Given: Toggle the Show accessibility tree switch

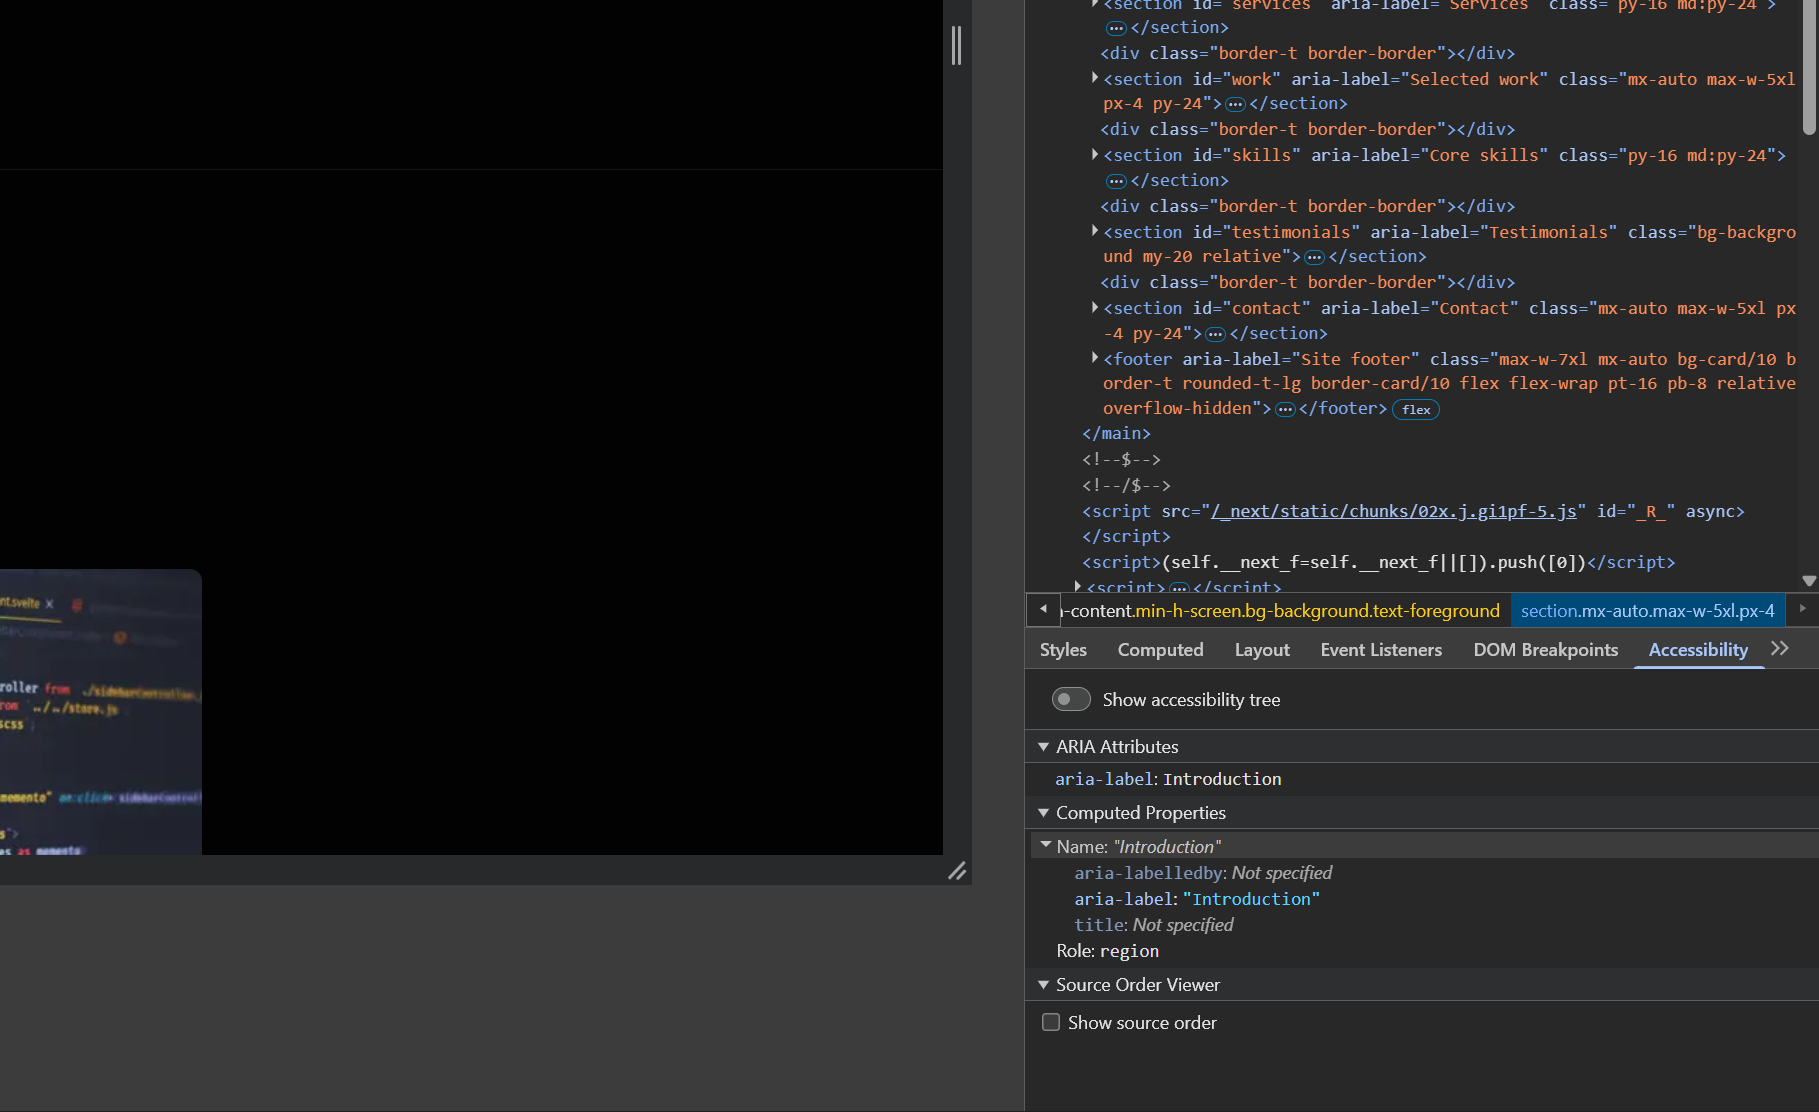Looking at the screenshot, I should tap(1071, 699).
